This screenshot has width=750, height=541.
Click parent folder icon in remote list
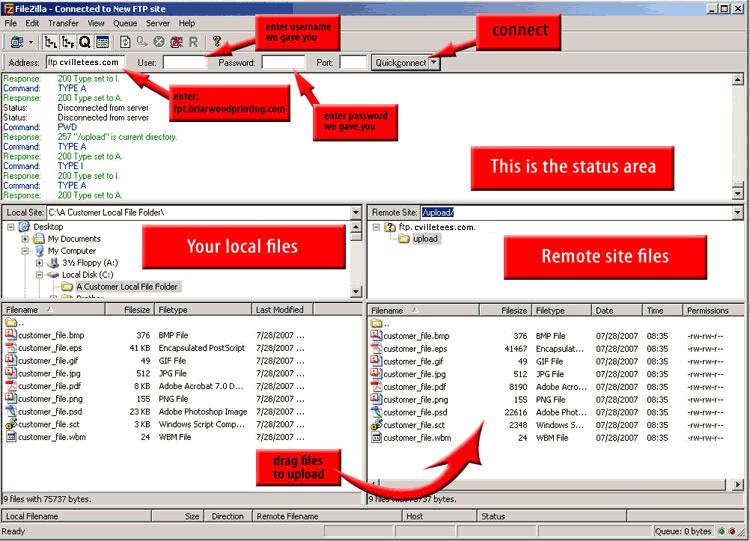tap(376, 323)
